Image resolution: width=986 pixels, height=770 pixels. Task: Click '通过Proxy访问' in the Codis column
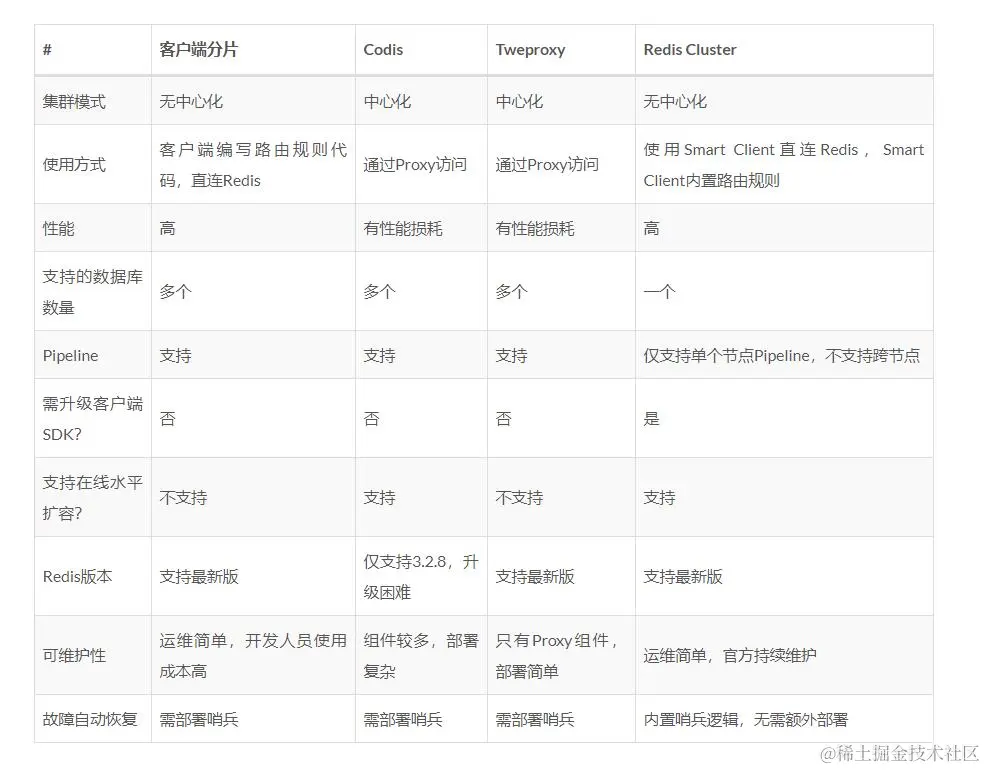point(415,165)
